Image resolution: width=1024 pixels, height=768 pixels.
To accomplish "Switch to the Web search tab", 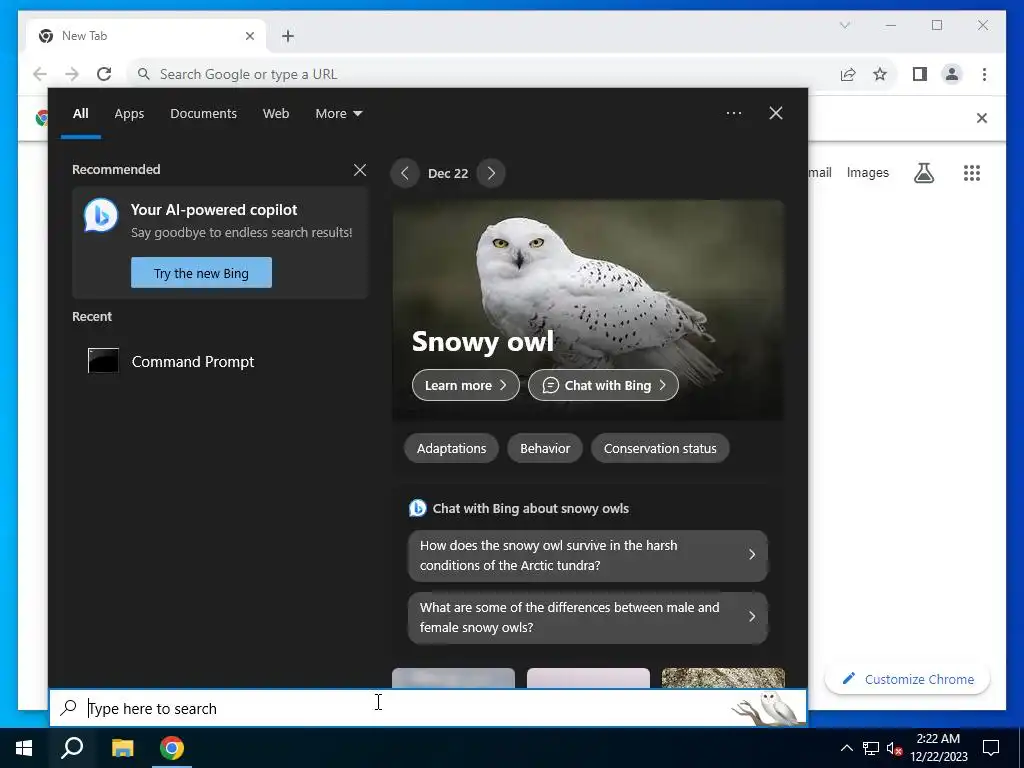I will 276,114.
